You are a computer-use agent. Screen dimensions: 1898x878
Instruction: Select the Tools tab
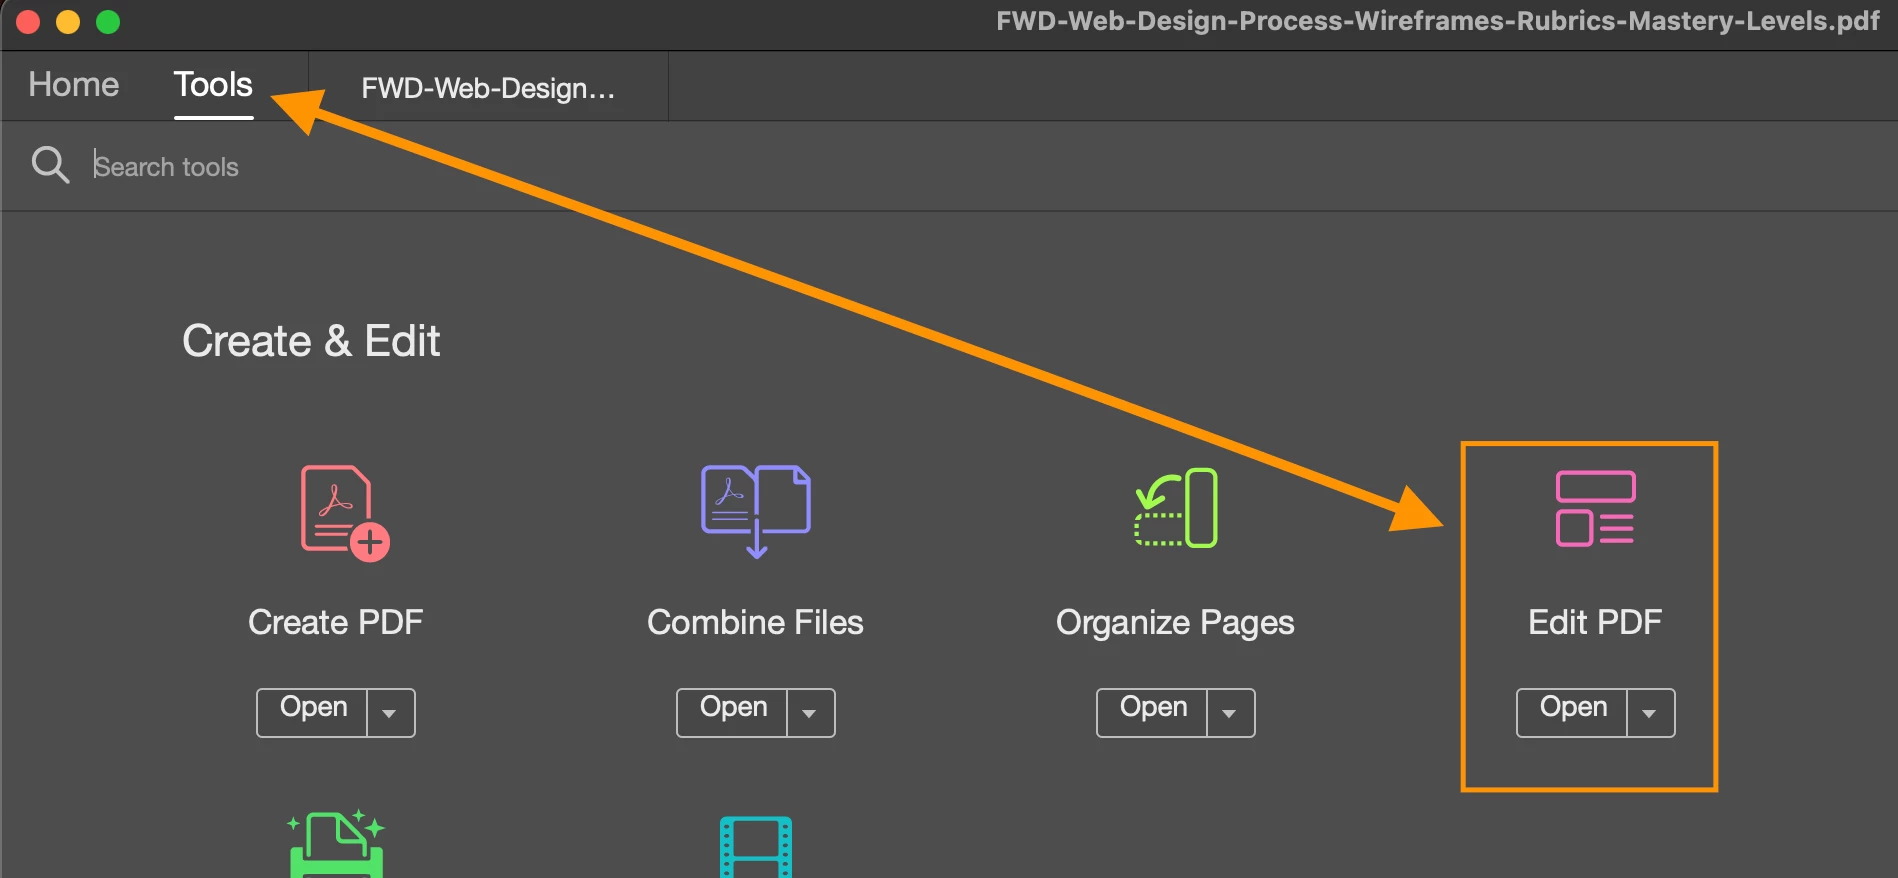(213, 85)
